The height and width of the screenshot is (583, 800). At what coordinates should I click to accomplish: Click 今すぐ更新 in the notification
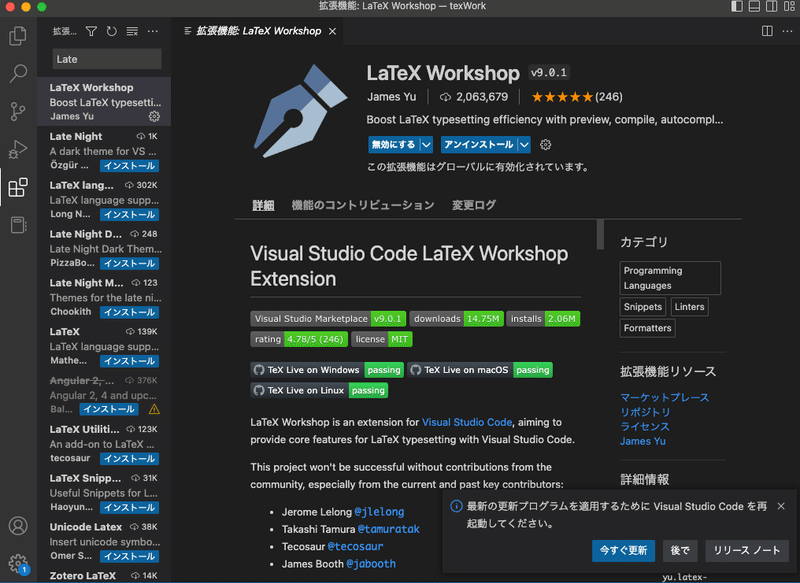click(623, 550)
